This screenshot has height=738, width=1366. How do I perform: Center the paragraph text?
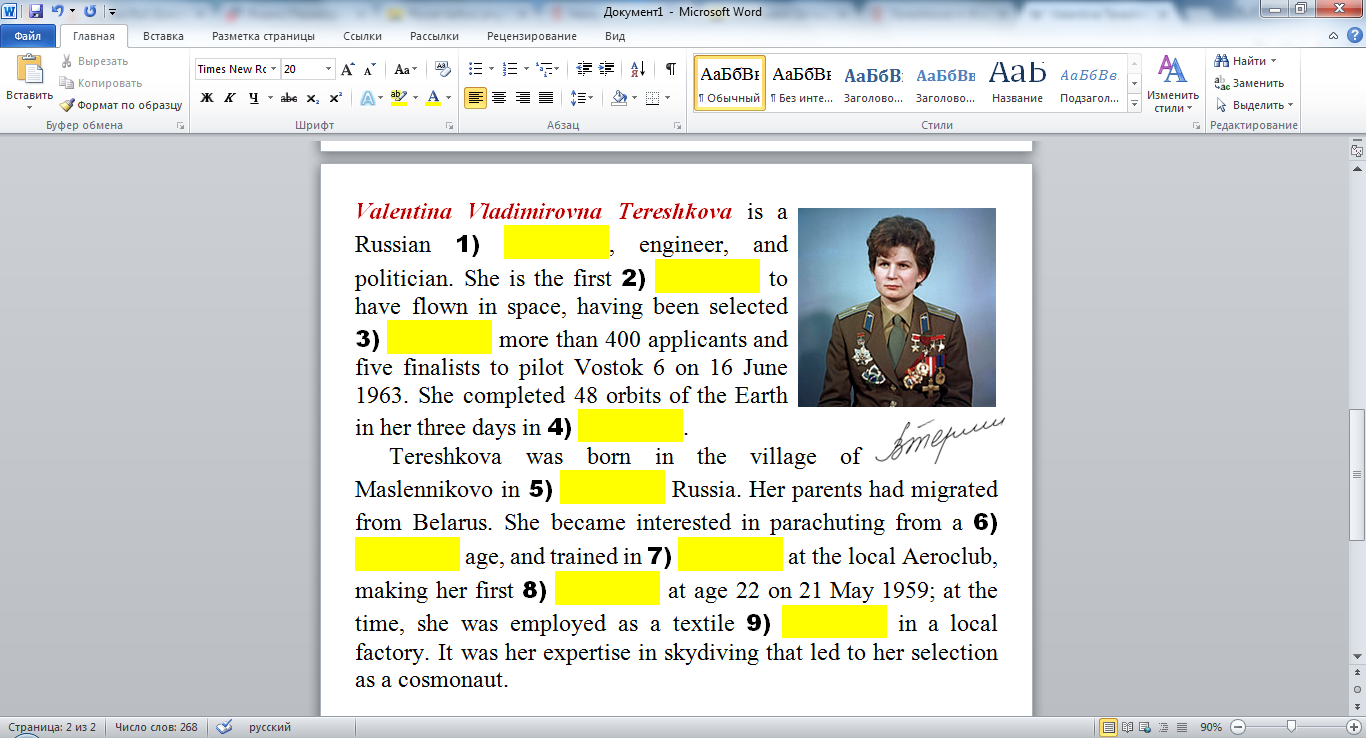[x=498, y=98]
